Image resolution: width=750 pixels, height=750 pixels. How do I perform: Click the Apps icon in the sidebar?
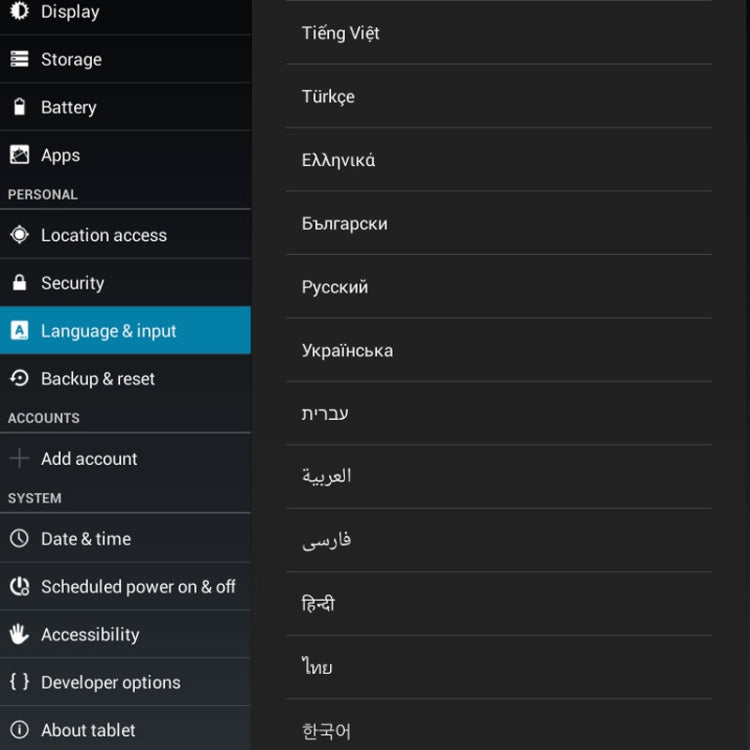point(19,154)
